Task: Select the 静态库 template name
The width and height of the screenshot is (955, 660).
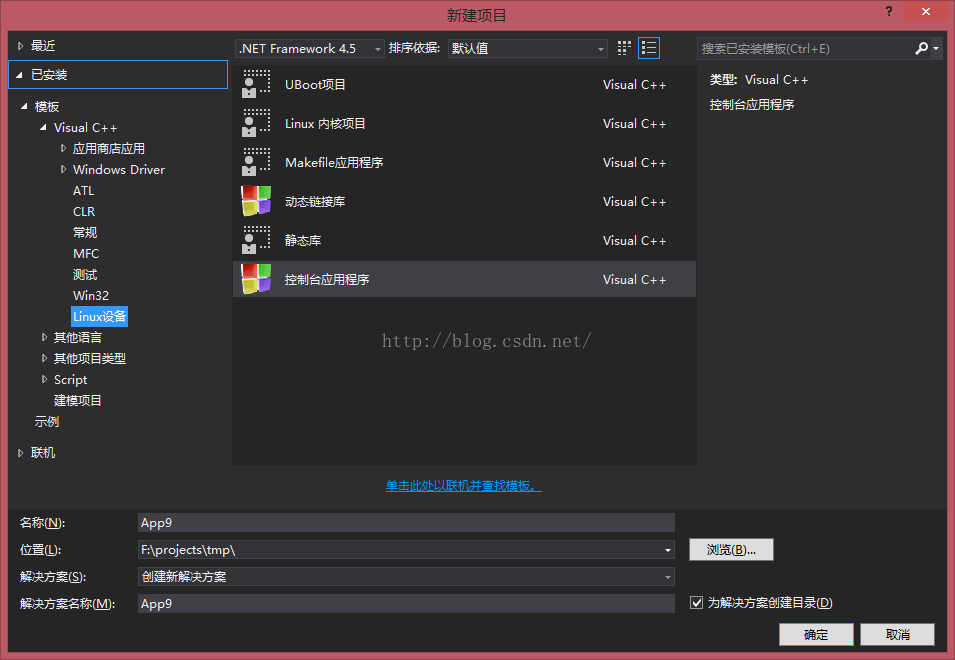Action: (303, 240)
